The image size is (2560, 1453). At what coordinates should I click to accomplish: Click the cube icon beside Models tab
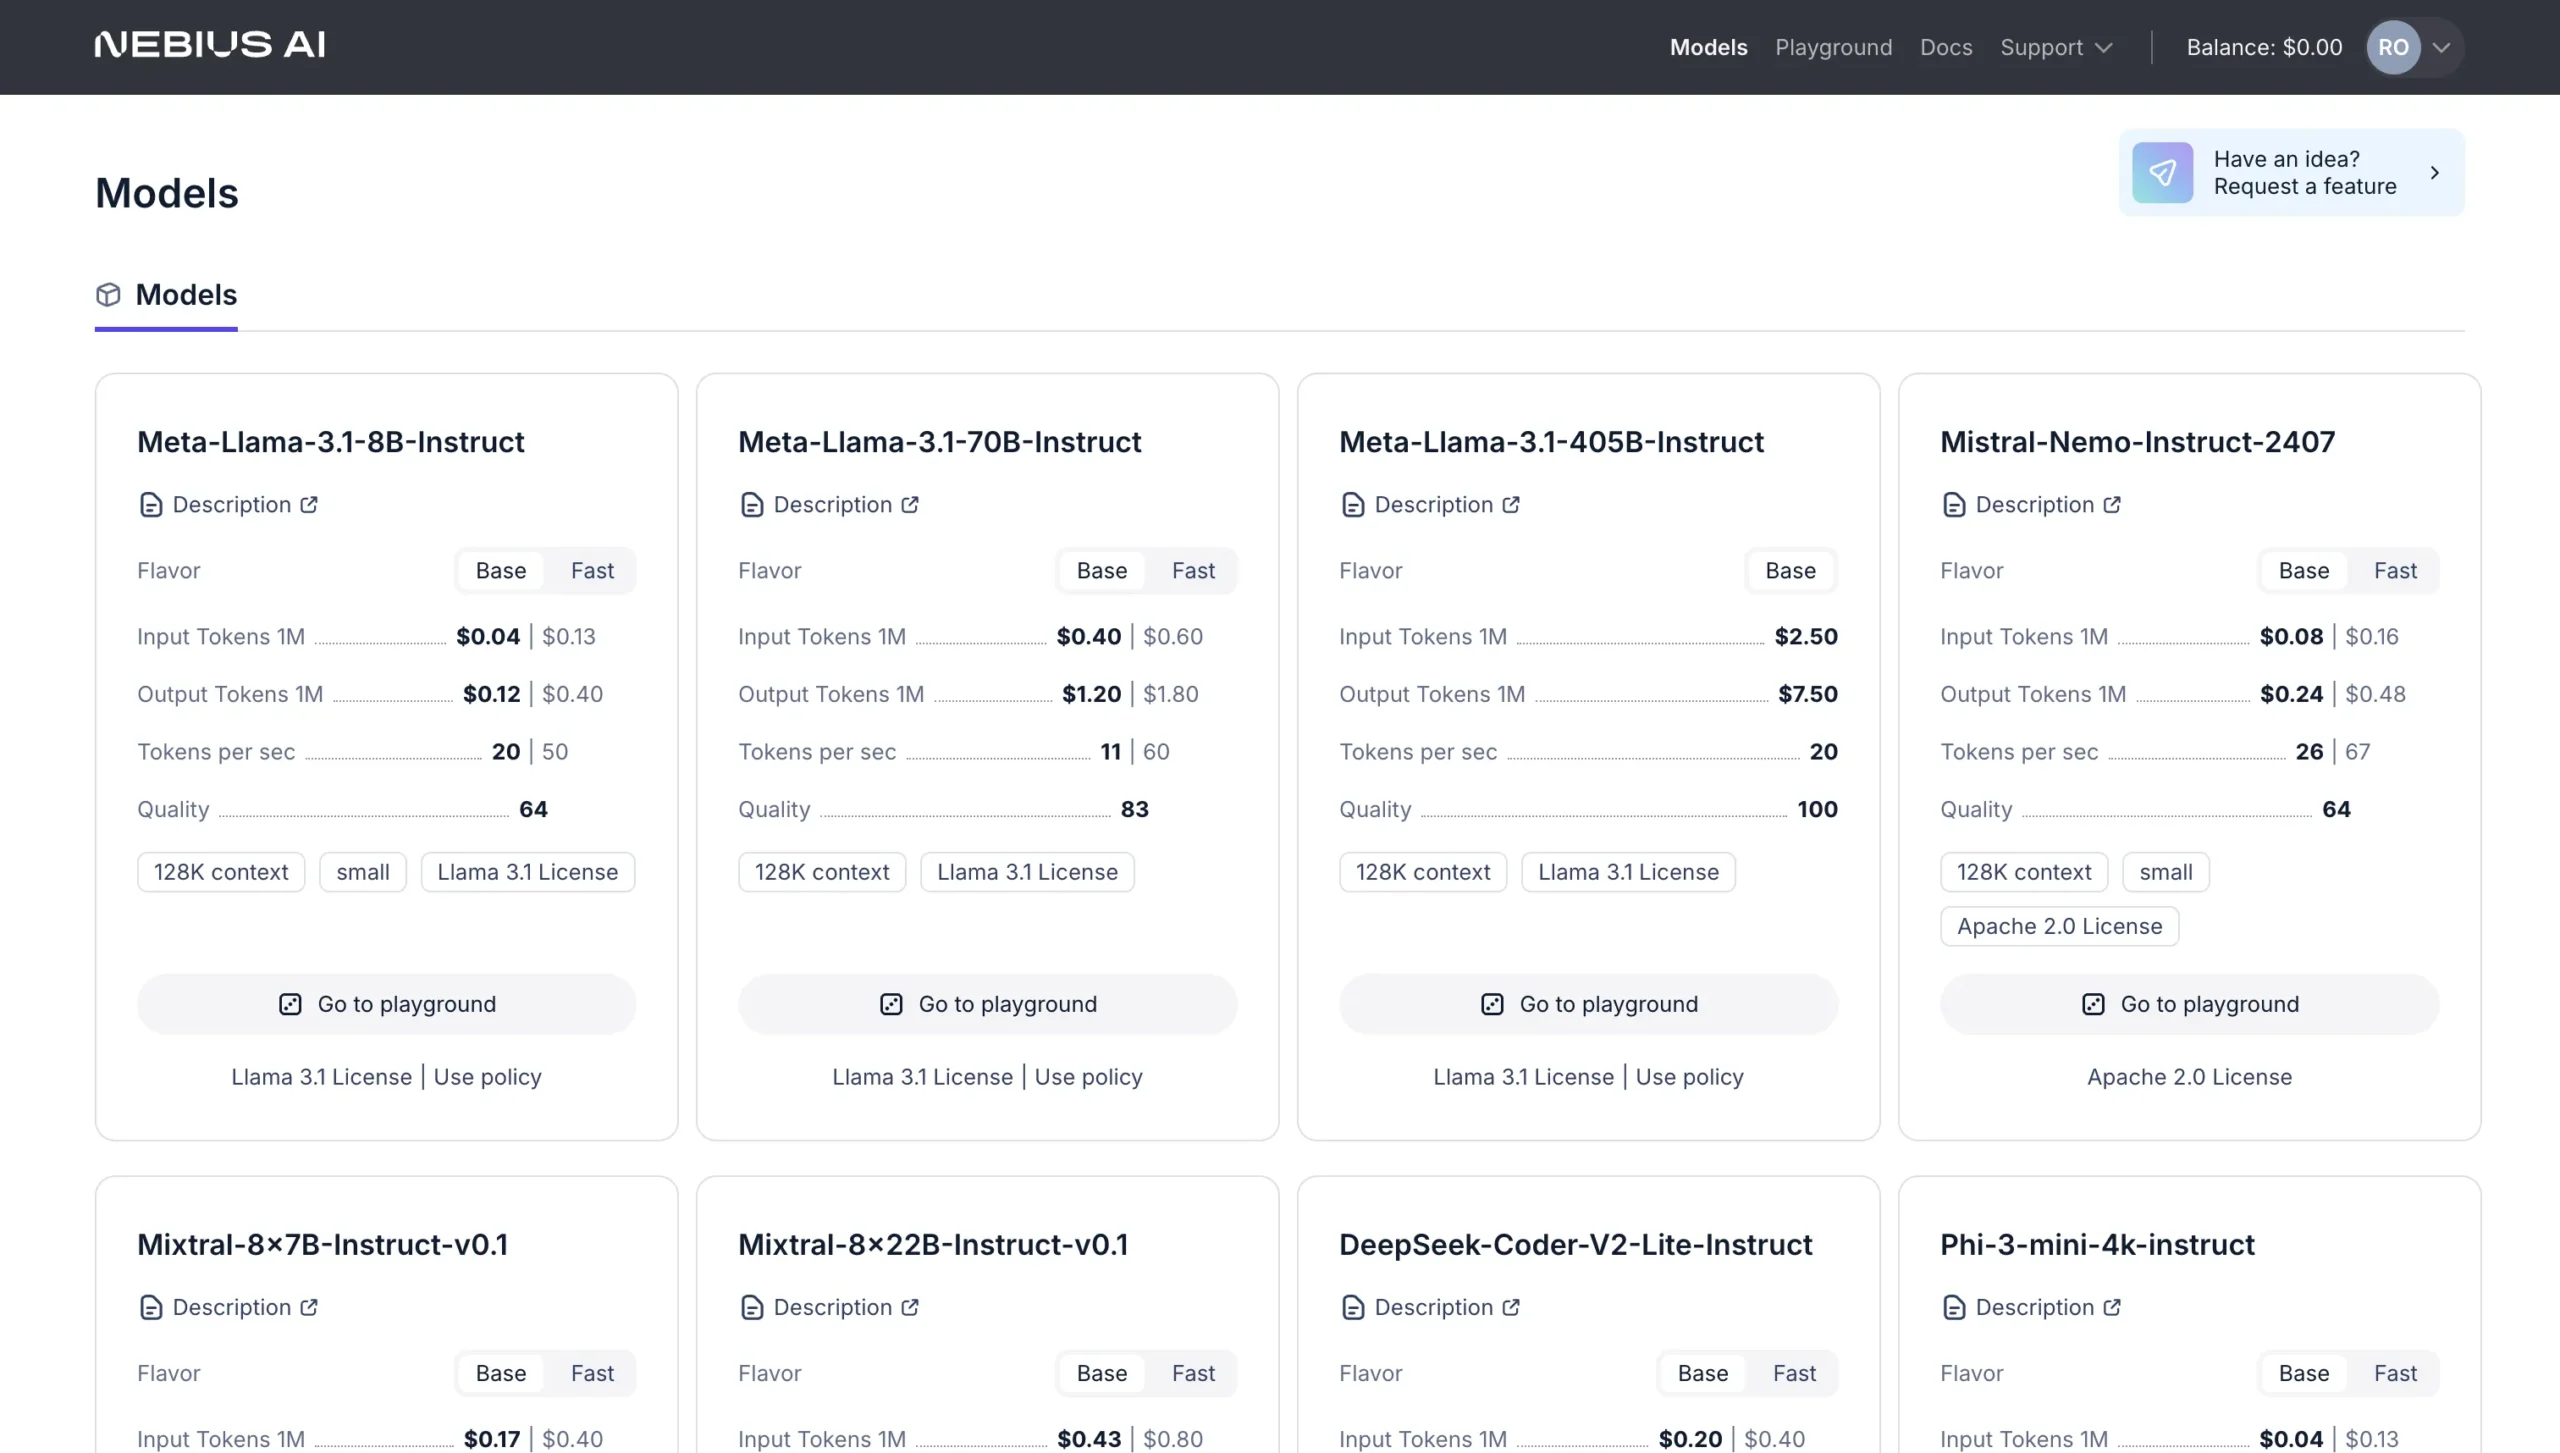[x=108, y=294]
